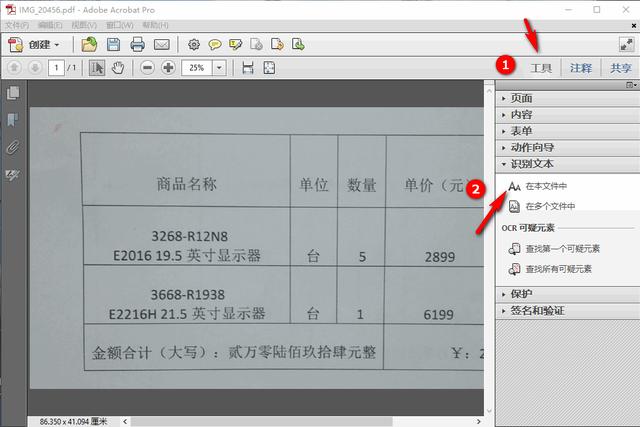Screen dimensions: 640x427
Task: Click the email envelope icon
Action: pyautogui.click(x=161, y=45)
